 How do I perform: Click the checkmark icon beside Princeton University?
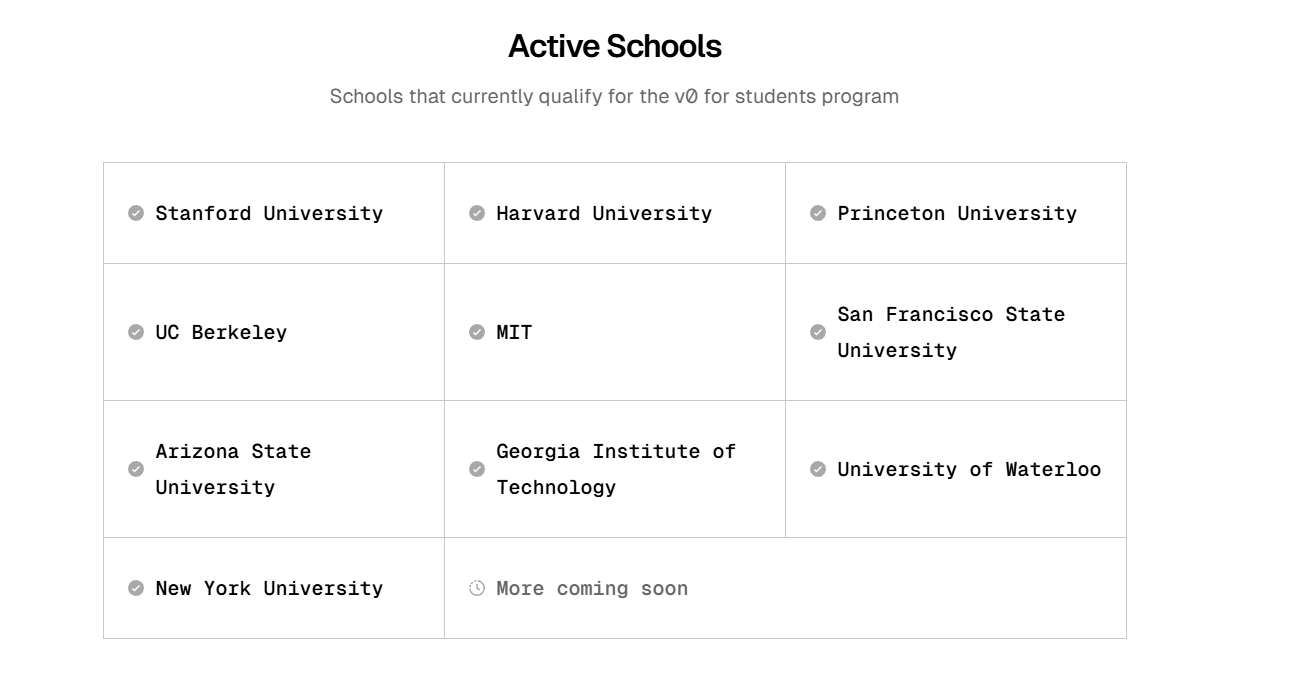pyautogui.click(x=818, y=213)
